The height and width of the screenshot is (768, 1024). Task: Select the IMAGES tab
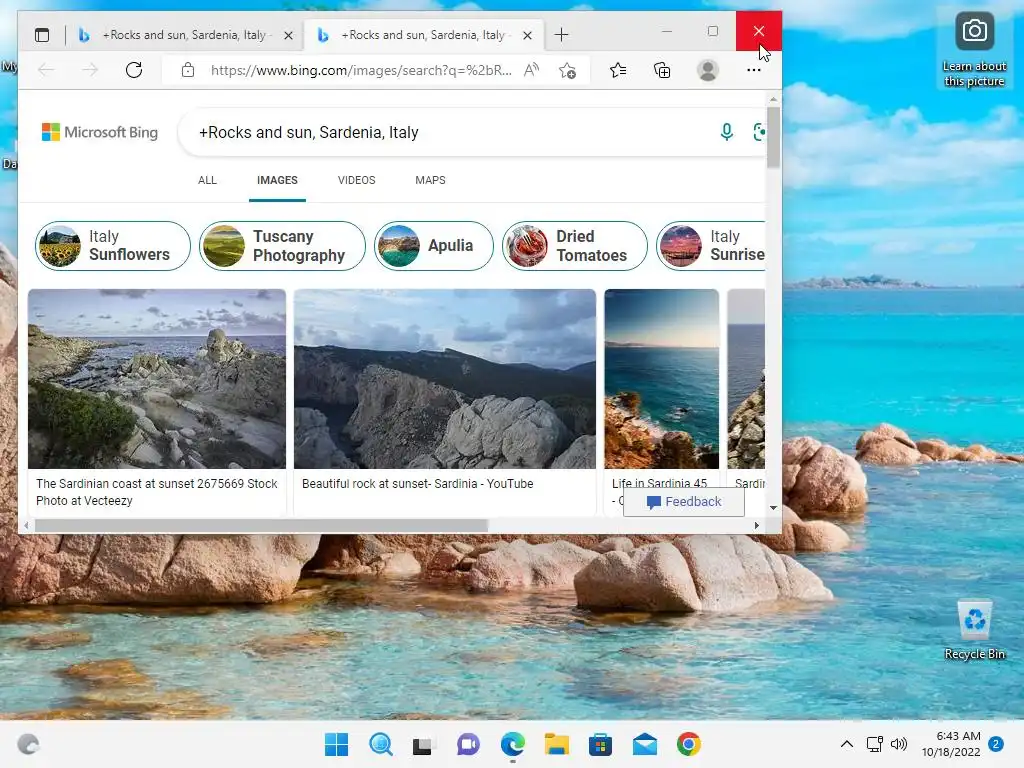[277, 180]
